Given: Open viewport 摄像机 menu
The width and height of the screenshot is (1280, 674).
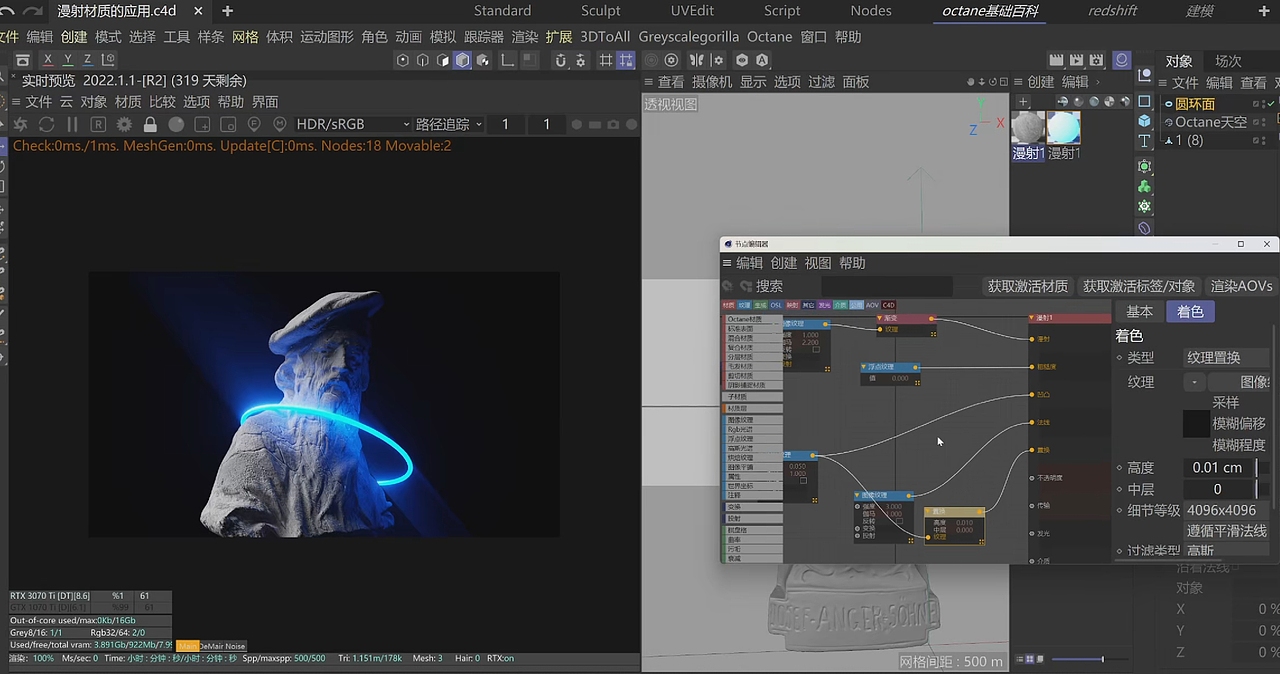Looking at the screenshot, I should (x=712, y=82).
